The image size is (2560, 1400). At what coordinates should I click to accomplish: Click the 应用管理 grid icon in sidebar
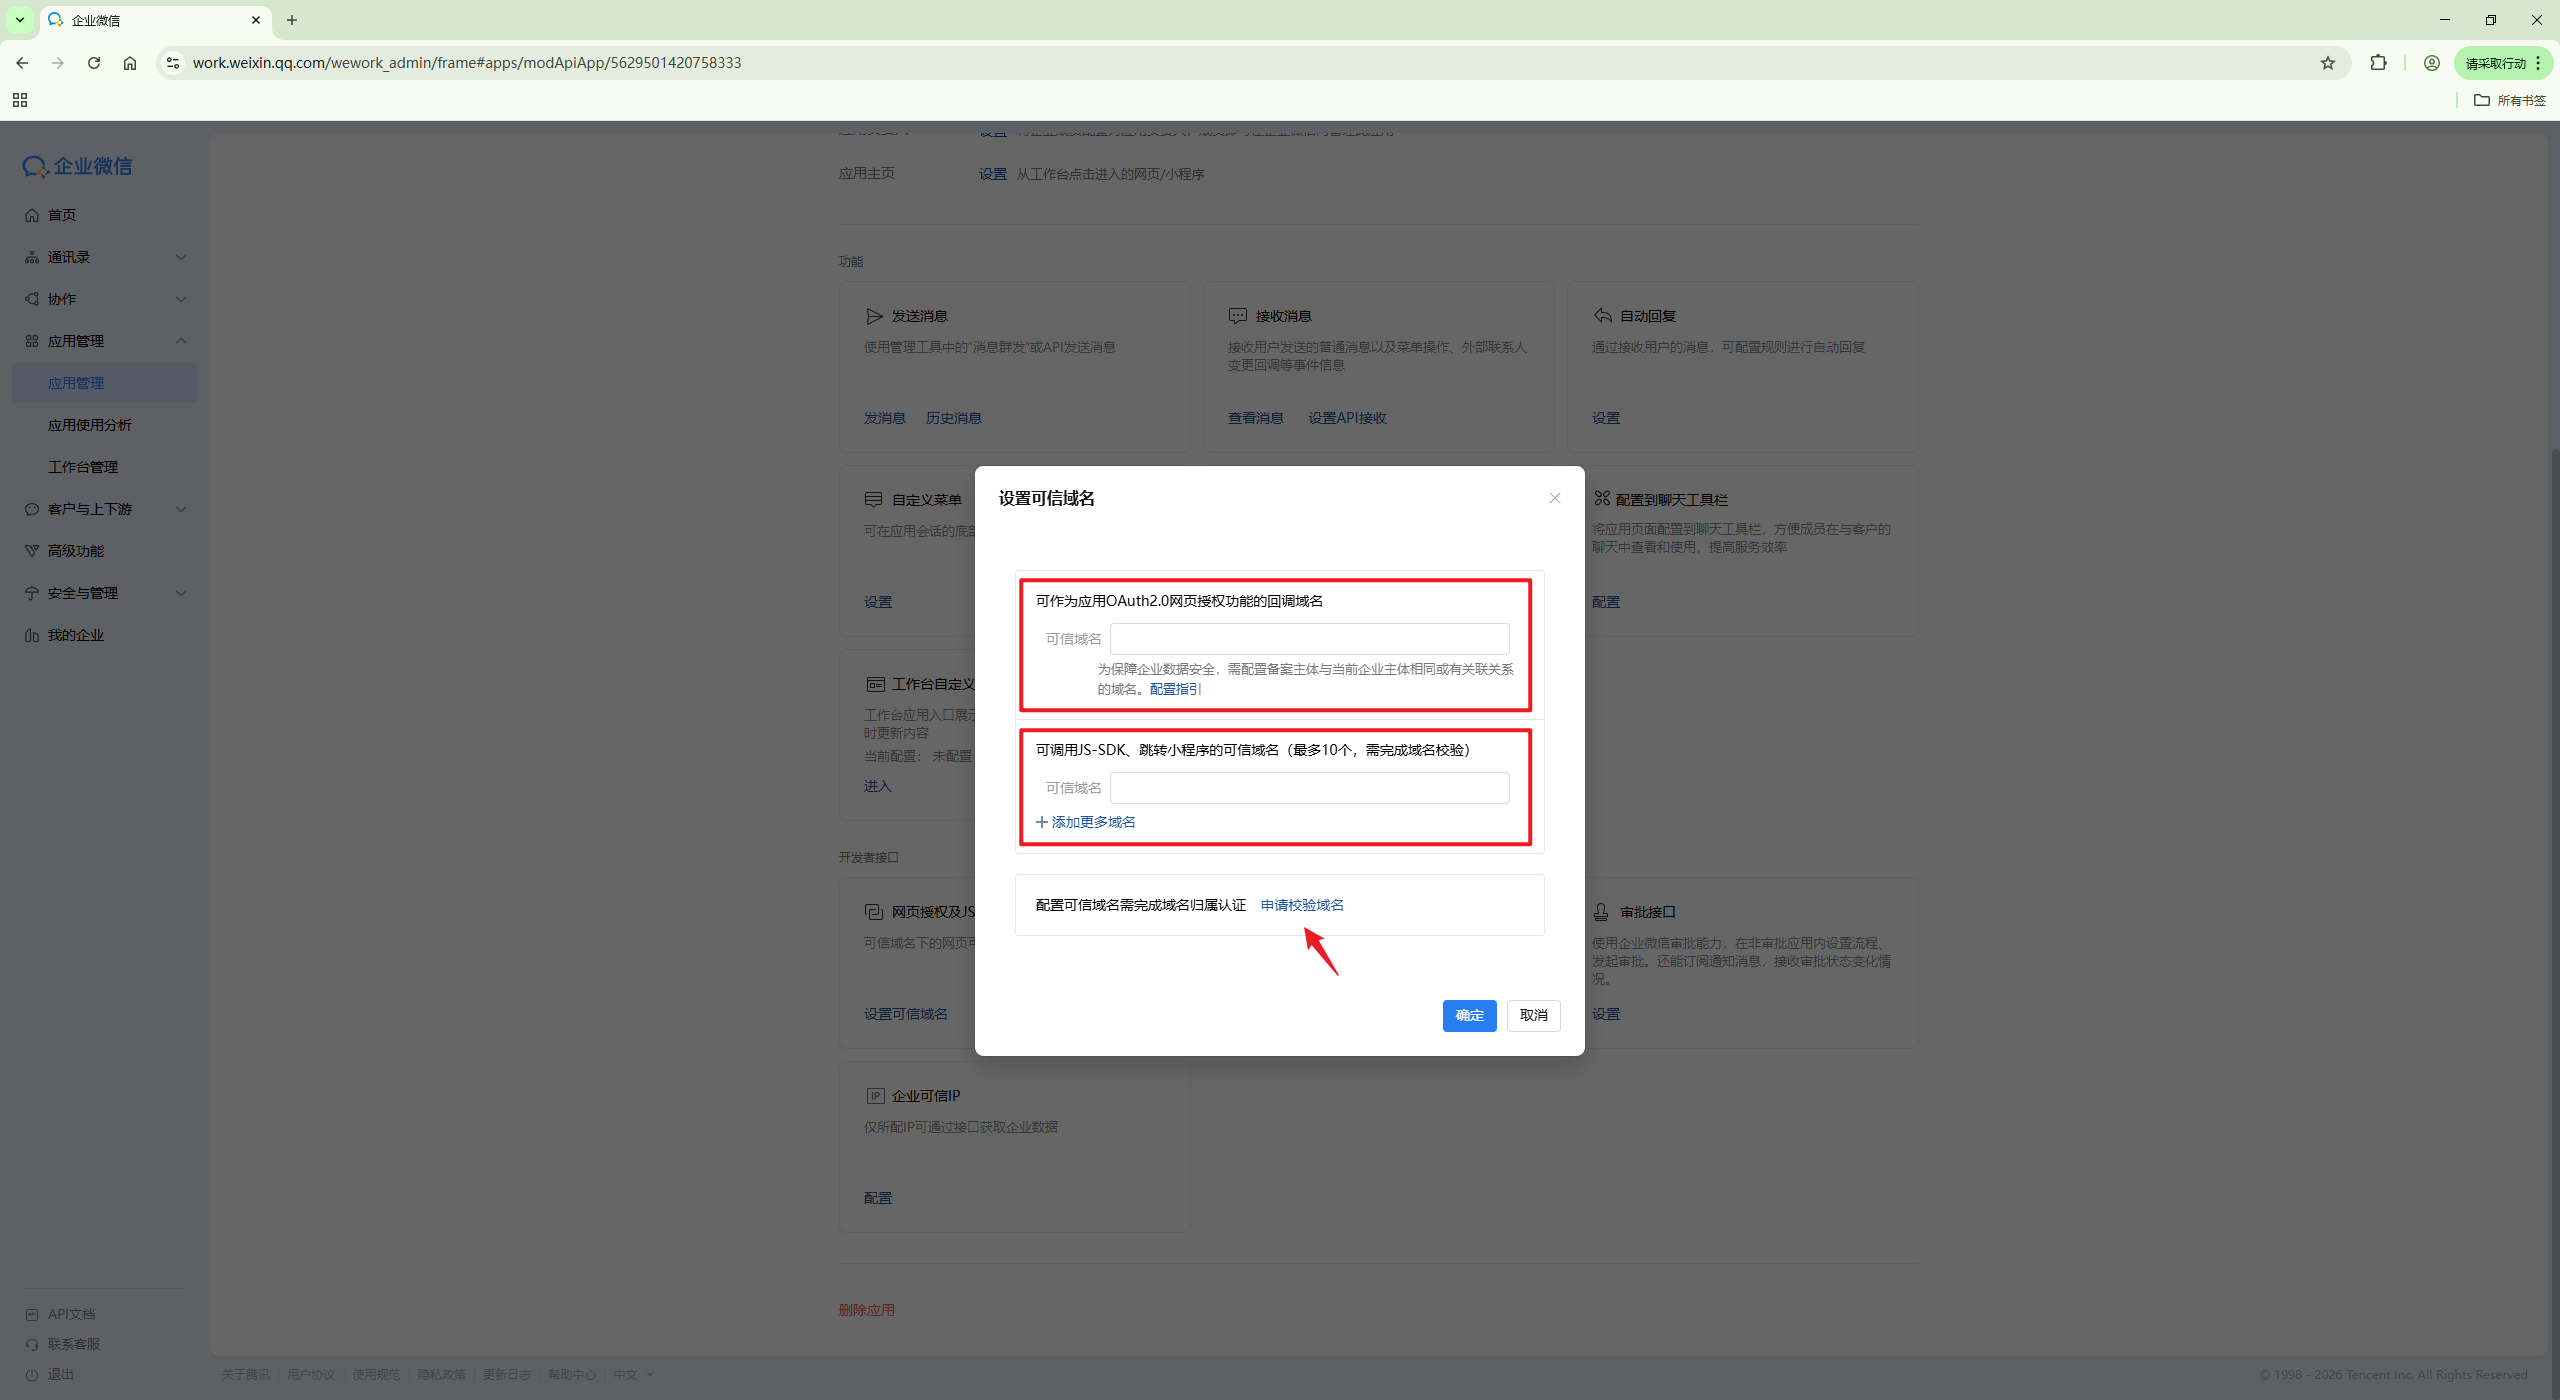click(x=32, y=341)
